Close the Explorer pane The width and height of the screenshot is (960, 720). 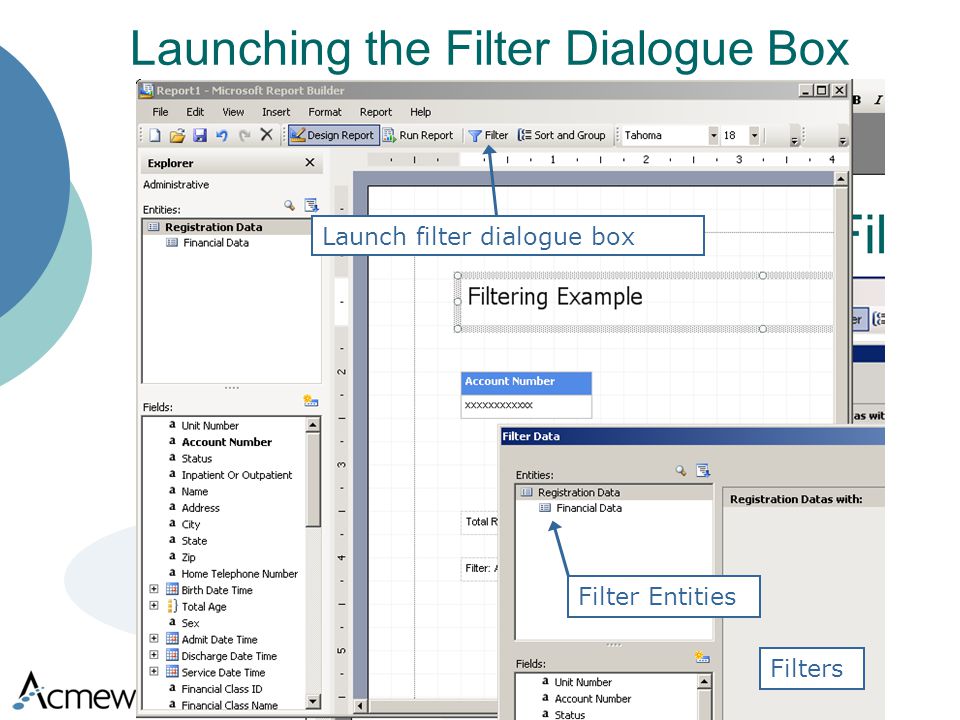(x=310, y=162)
